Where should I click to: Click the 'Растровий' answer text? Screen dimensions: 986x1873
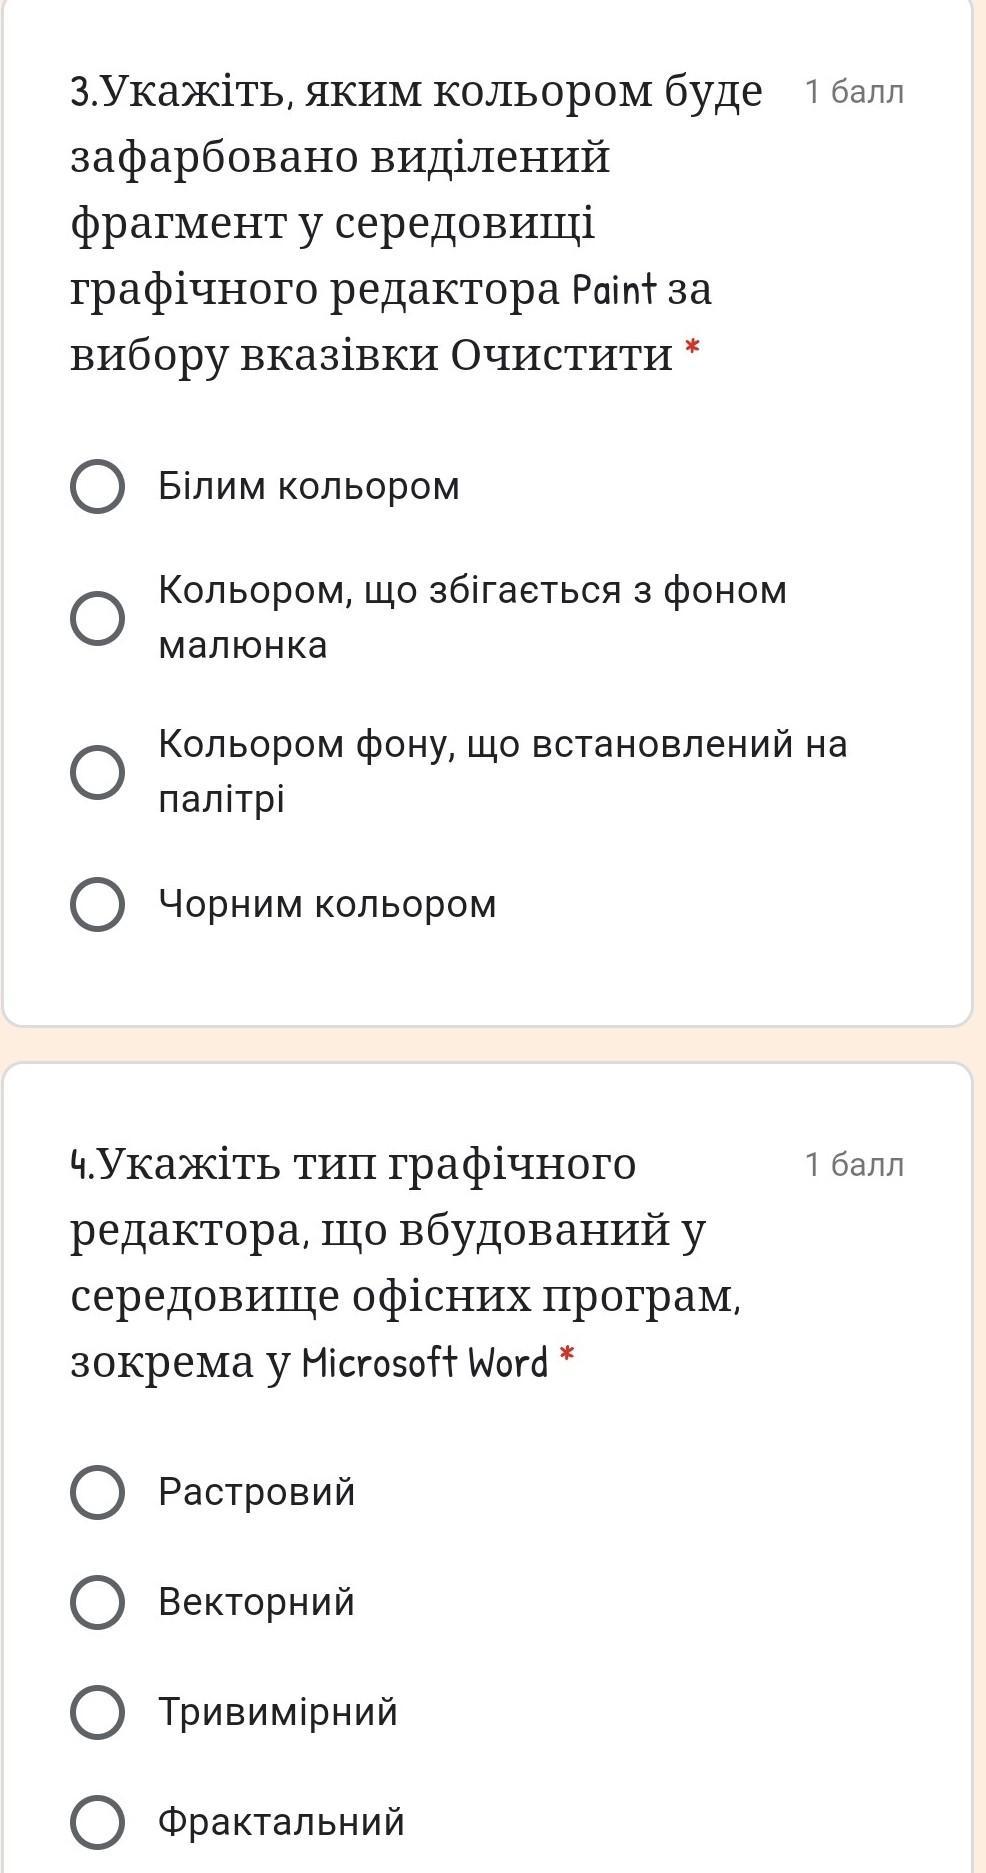256,1493
